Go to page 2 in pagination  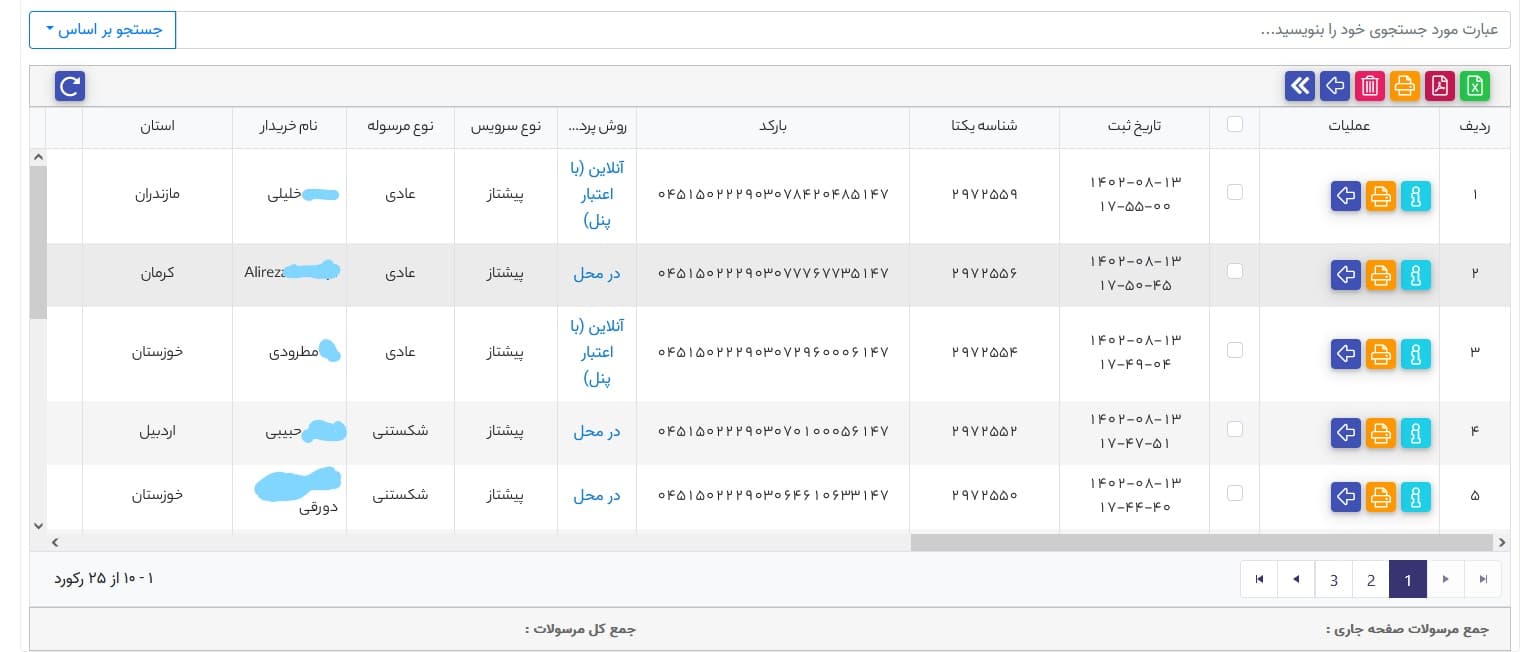tap(1371, 579)
